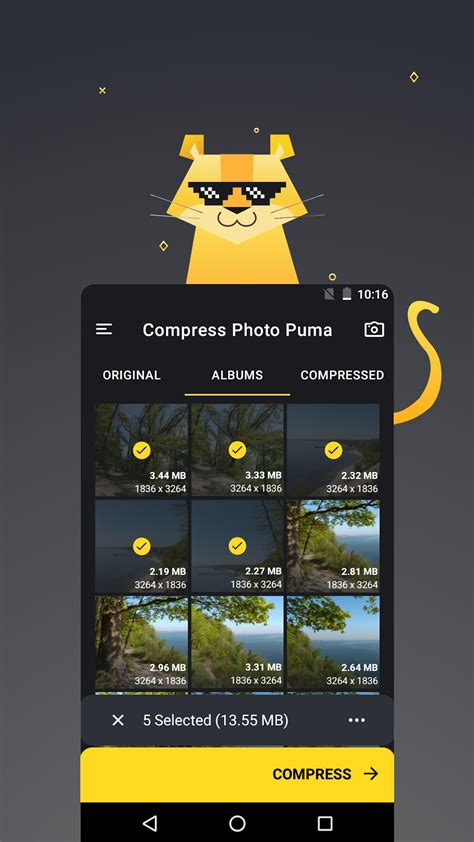
Task: Switch to the ORIGINAL tab
Action: pos(132,375)
